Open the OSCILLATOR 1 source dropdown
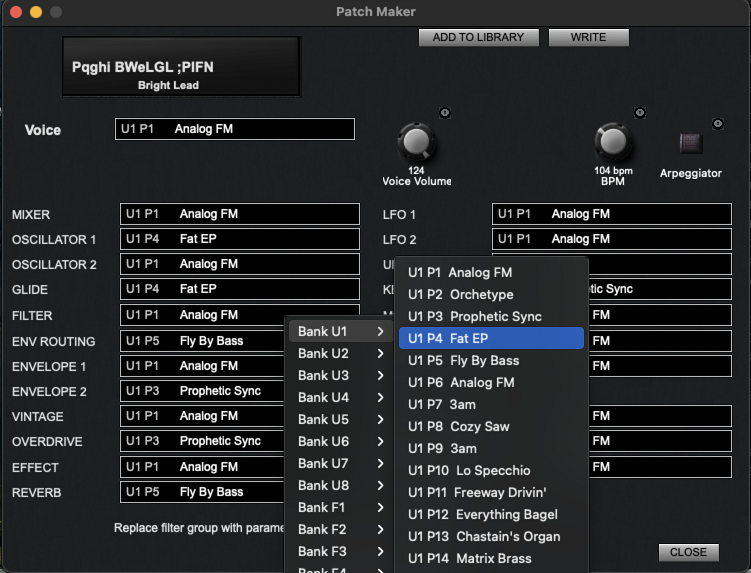 click(239, 239)
